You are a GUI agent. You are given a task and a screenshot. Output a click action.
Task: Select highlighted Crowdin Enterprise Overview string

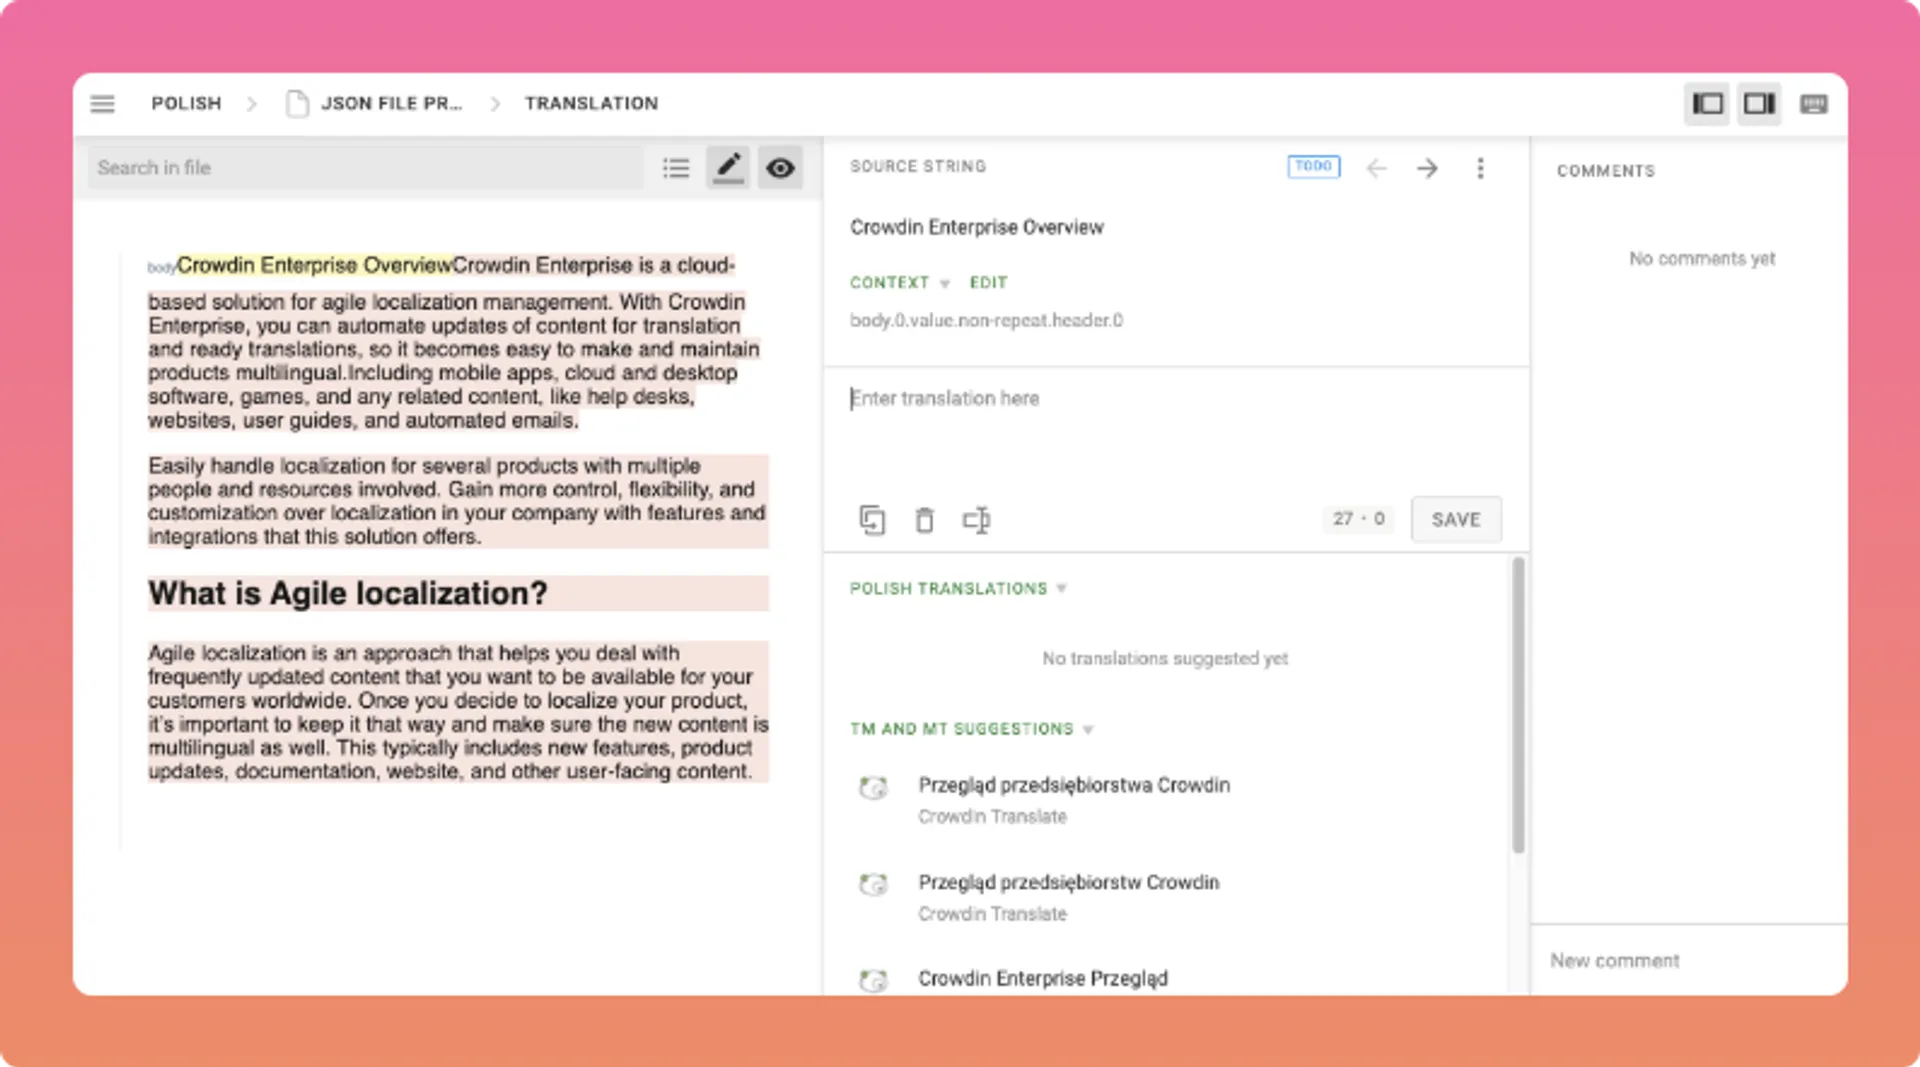click(314, 266)
